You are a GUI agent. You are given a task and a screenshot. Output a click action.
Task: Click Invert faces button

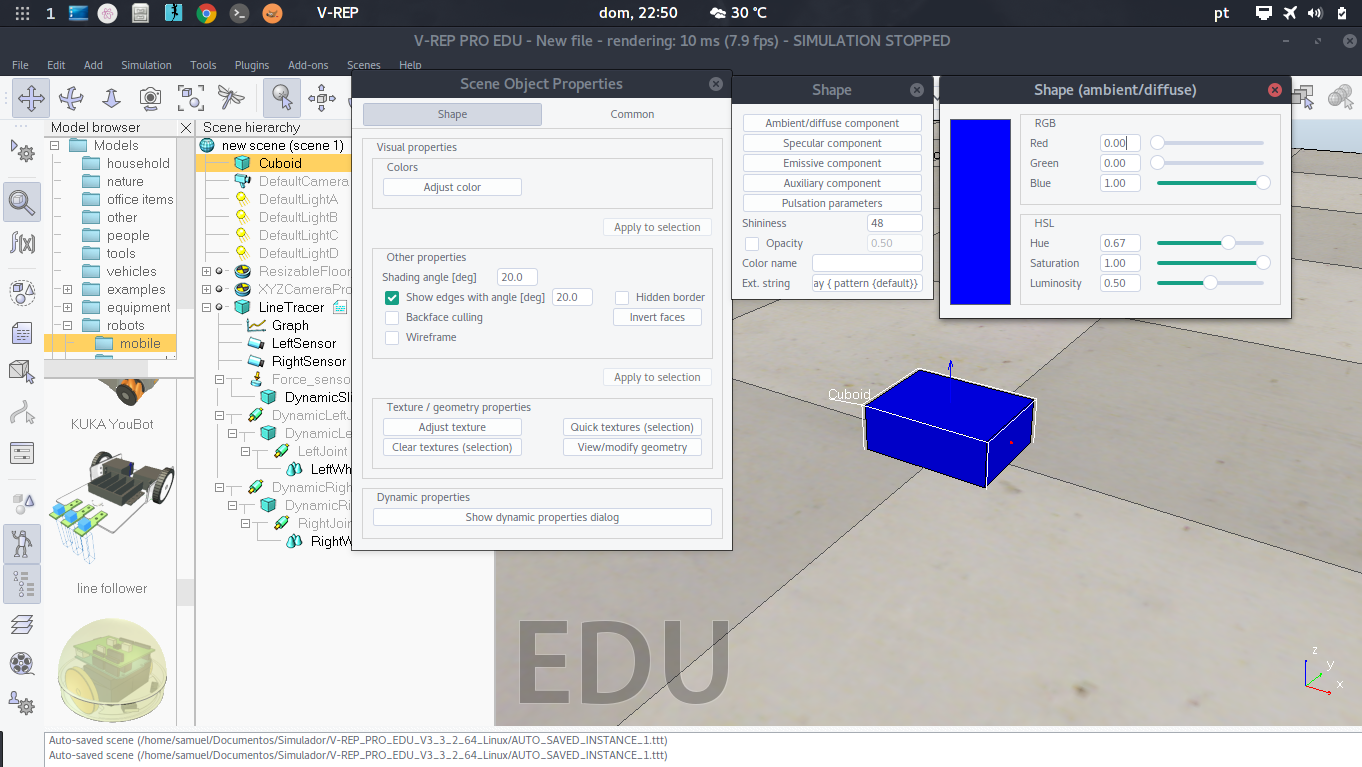click(657, 317)
